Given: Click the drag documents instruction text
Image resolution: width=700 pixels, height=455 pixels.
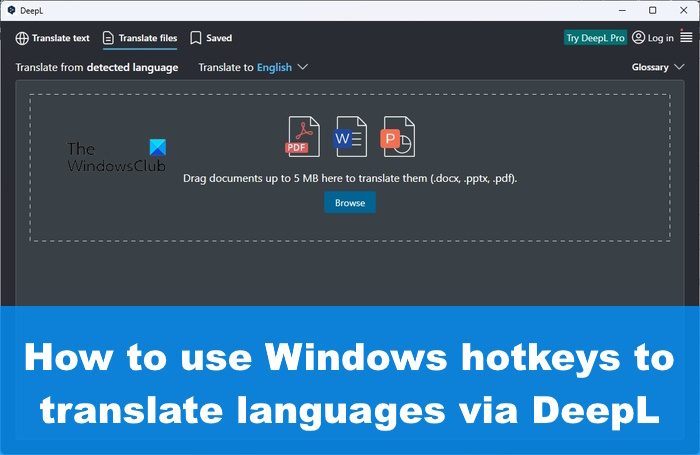Looking at the screenshot, I should 350,179.
